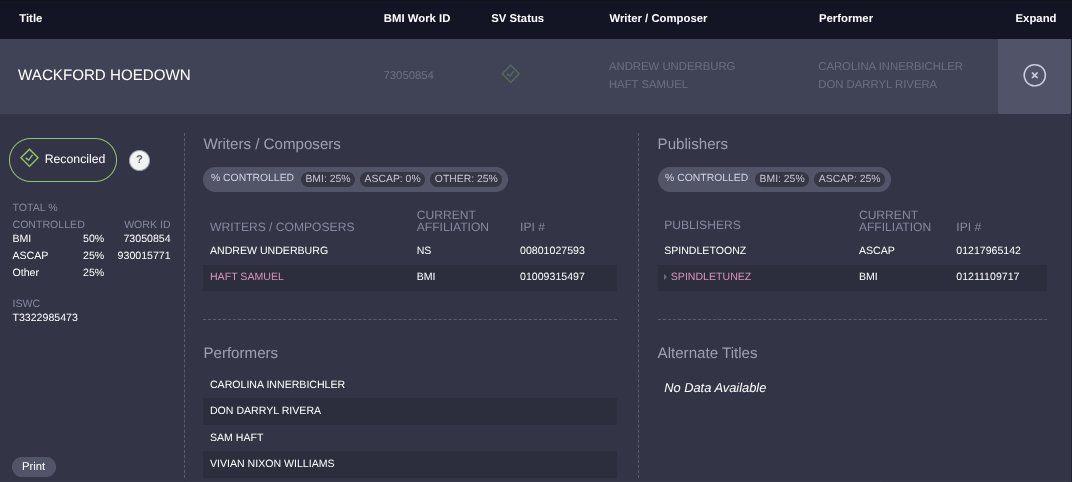Viewport: 1072px width, 482px height.
Task: Click the work ID 73050854 in header row
Action: 409,75
